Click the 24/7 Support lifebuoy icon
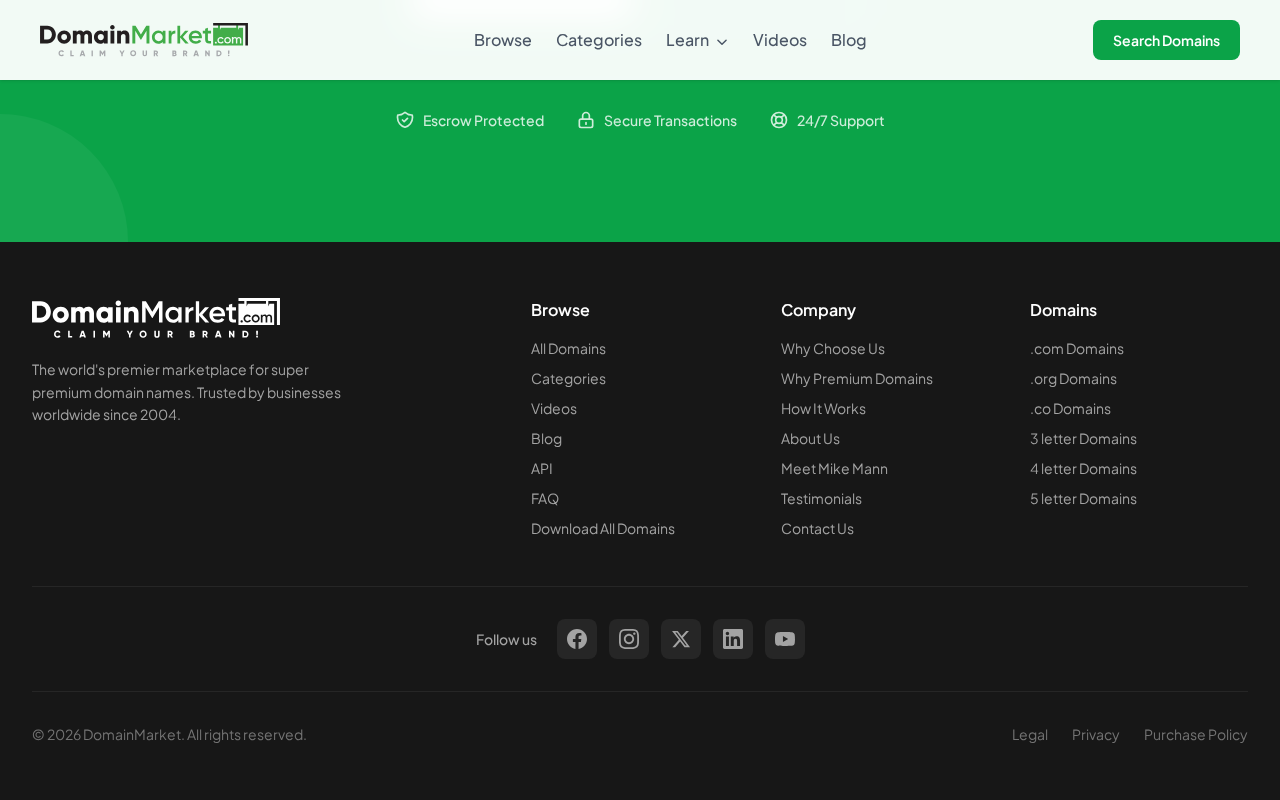 click(x=779, y=120)
